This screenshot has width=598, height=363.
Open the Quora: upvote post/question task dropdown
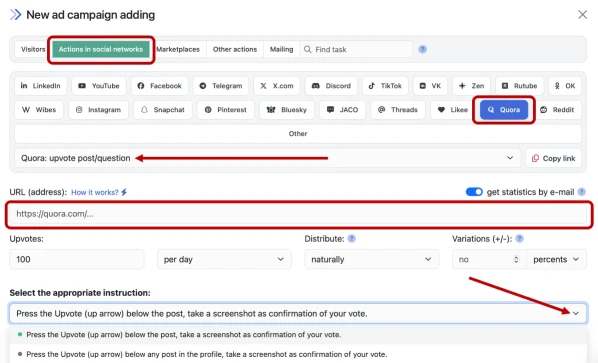tap(267, 158)
